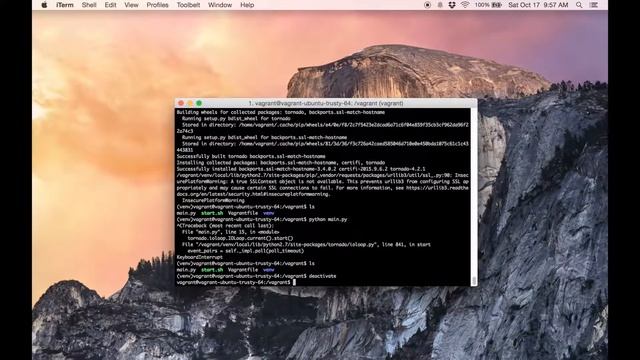
Task: Click 'main.py' in first ls output
Action: tap(186, 213)
